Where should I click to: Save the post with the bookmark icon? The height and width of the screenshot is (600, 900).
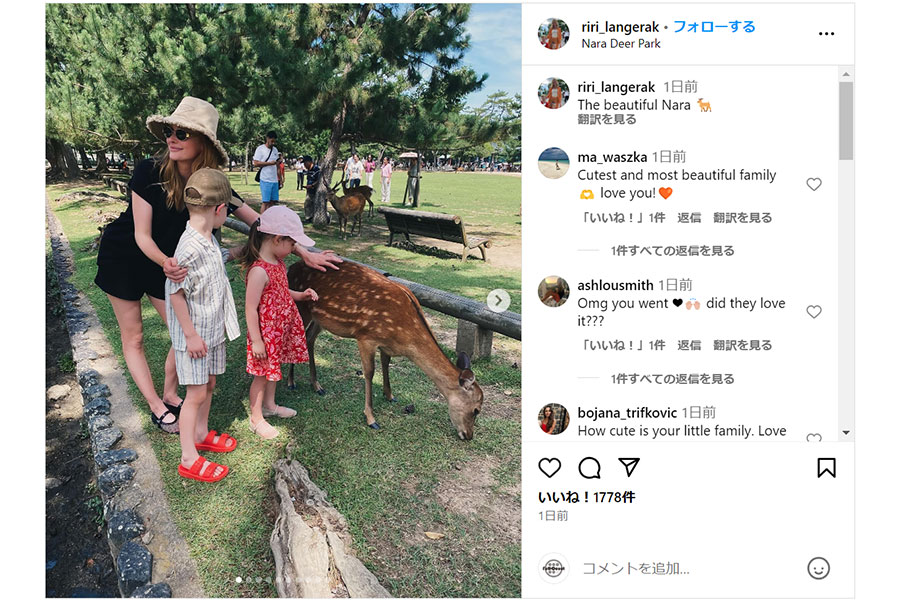[826, 468]
